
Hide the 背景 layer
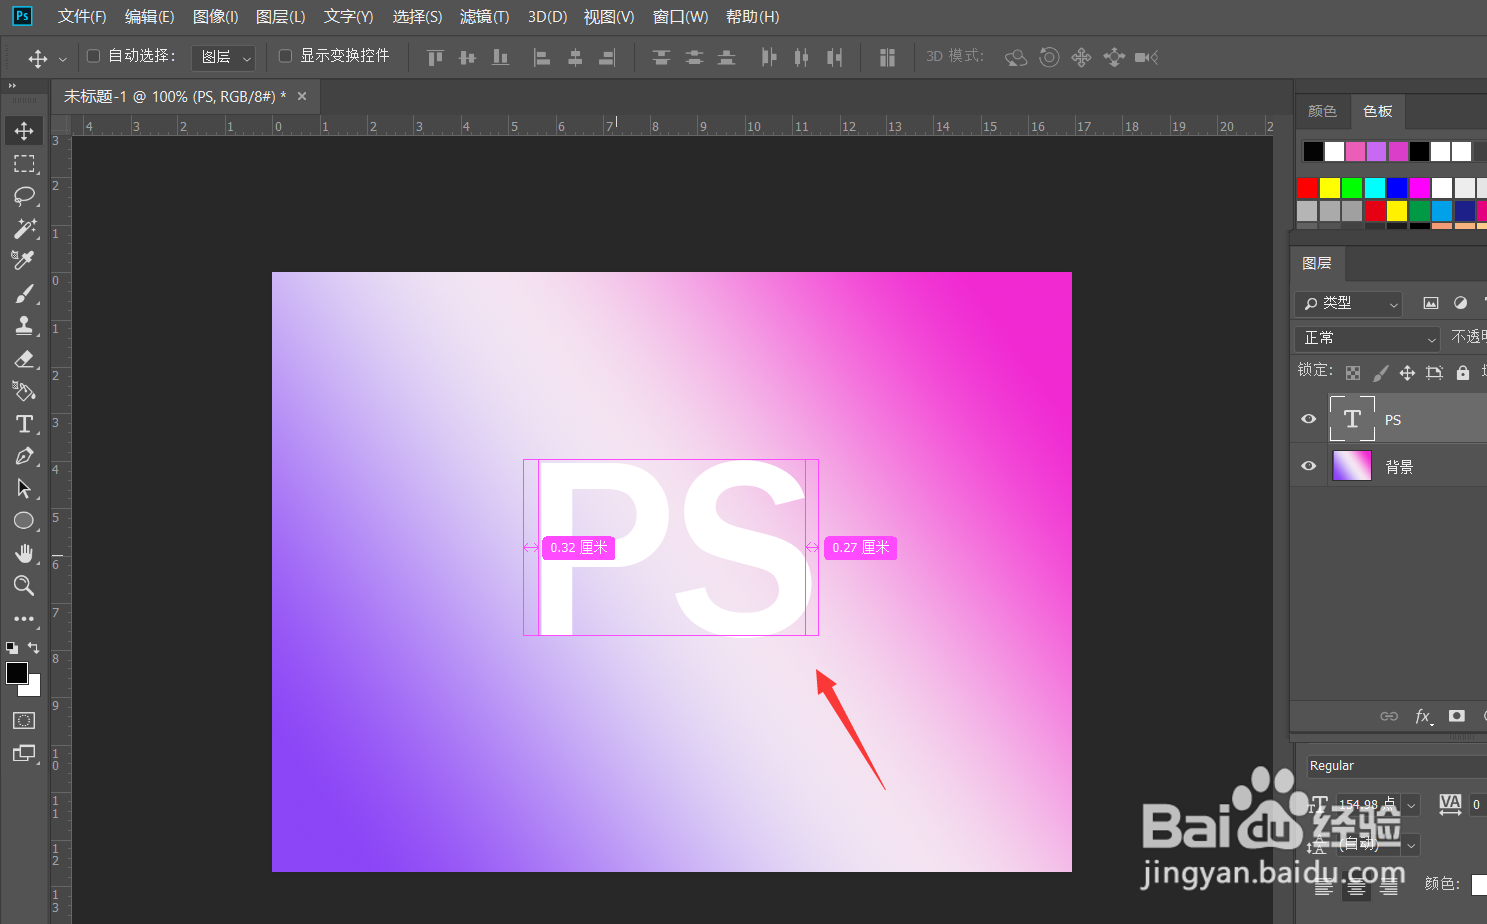pyautogui.click(x=1308, y=466)
